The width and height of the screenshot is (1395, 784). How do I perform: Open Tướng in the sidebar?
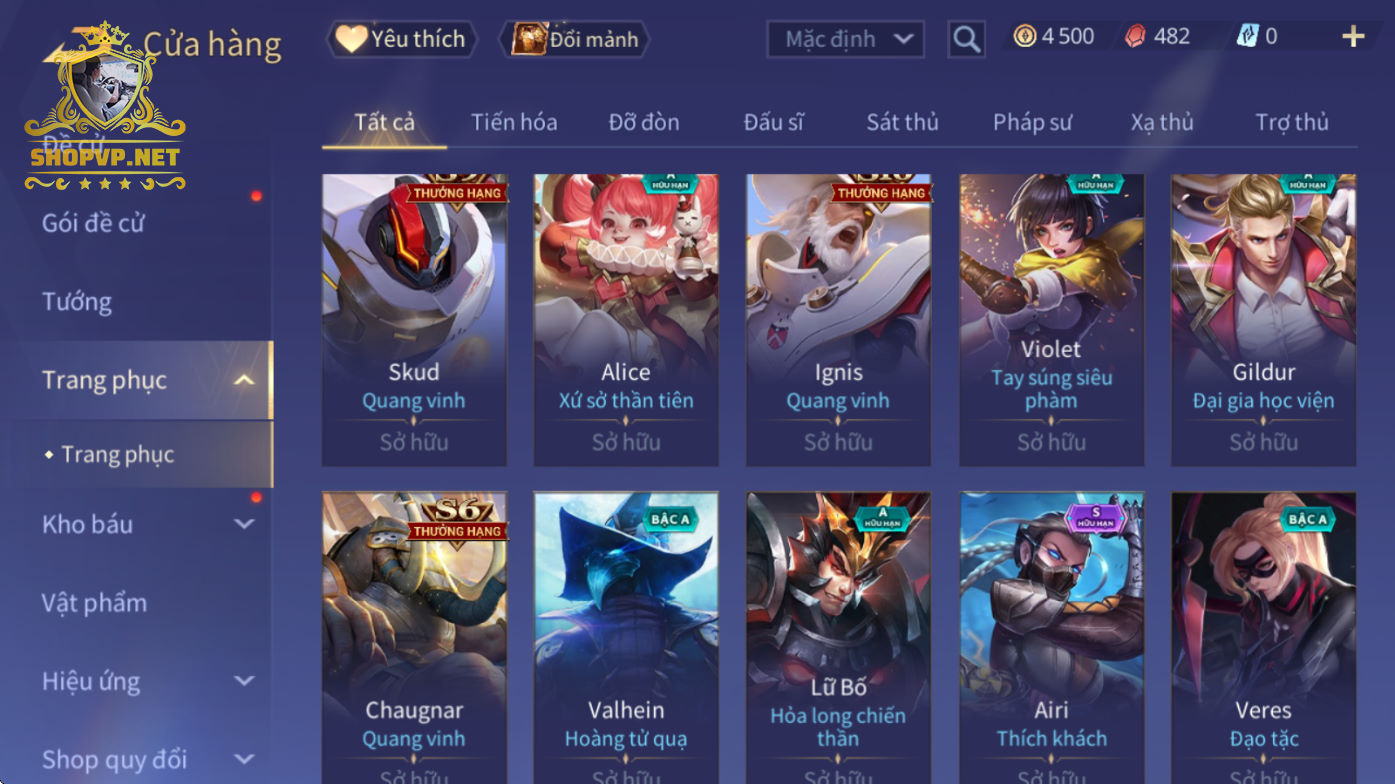click(x=77, y=302)
